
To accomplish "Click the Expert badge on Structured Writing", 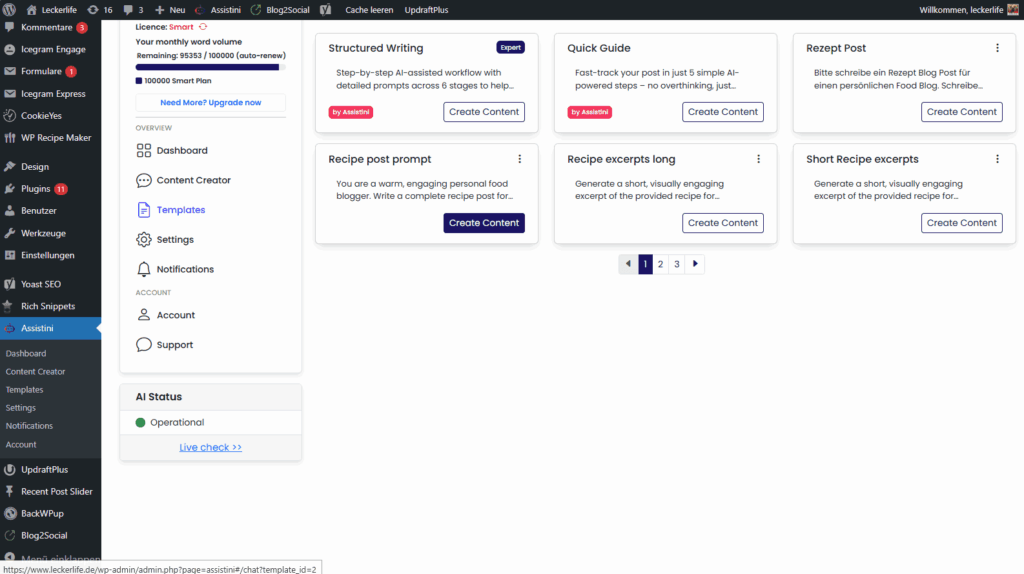I will 511,48.
